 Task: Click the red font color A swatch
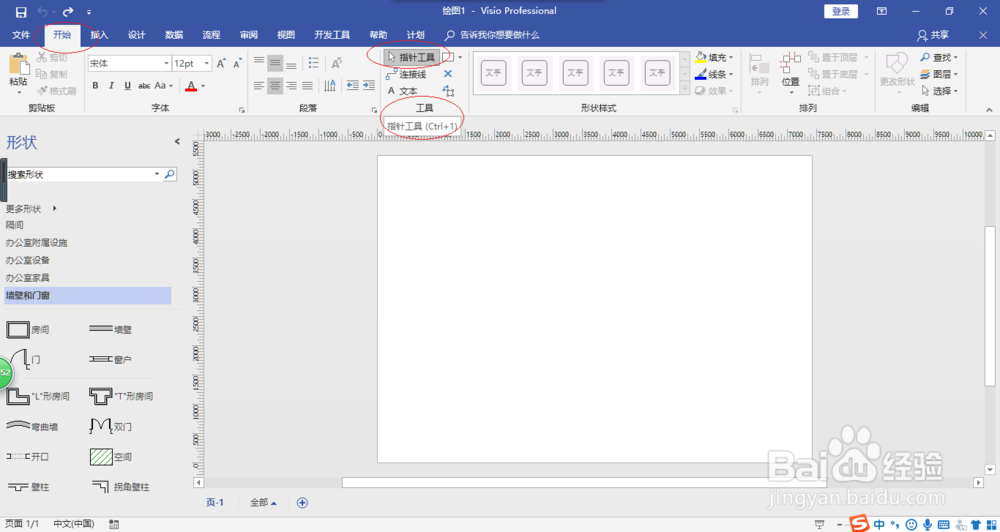click(191, 85)
